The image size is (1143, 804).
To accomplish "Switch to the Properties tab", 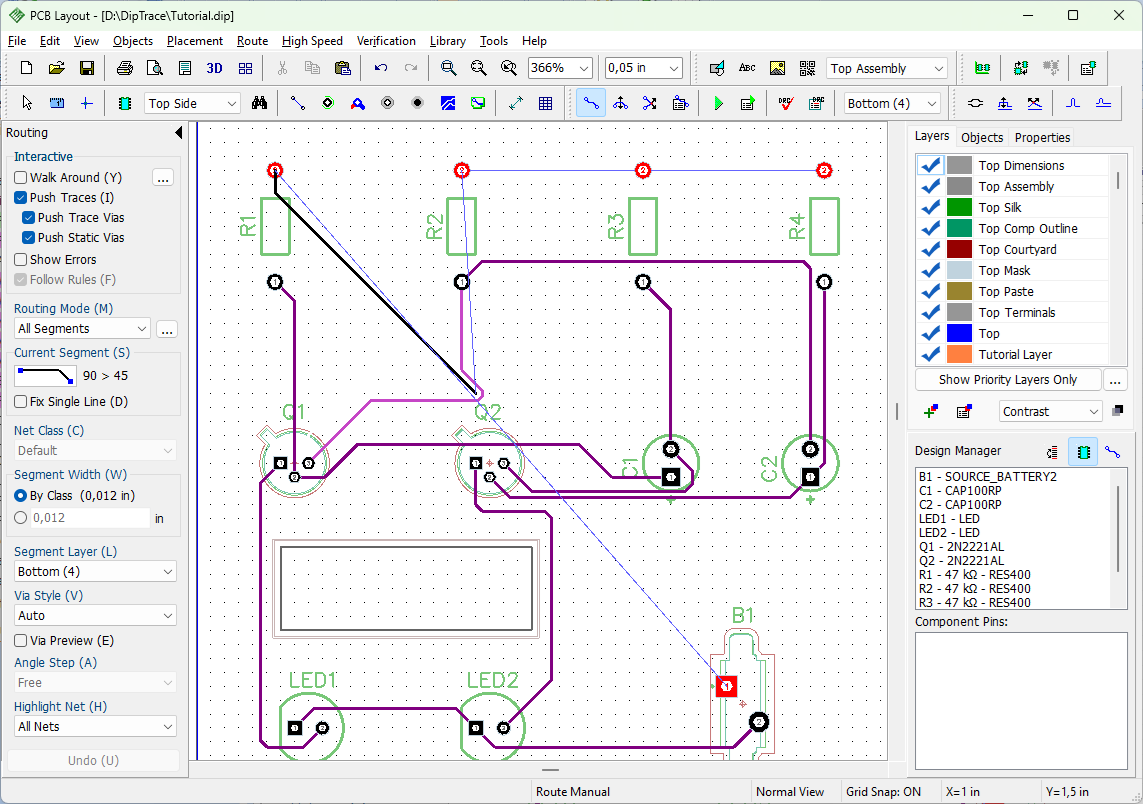I will tap(1042, 137).
